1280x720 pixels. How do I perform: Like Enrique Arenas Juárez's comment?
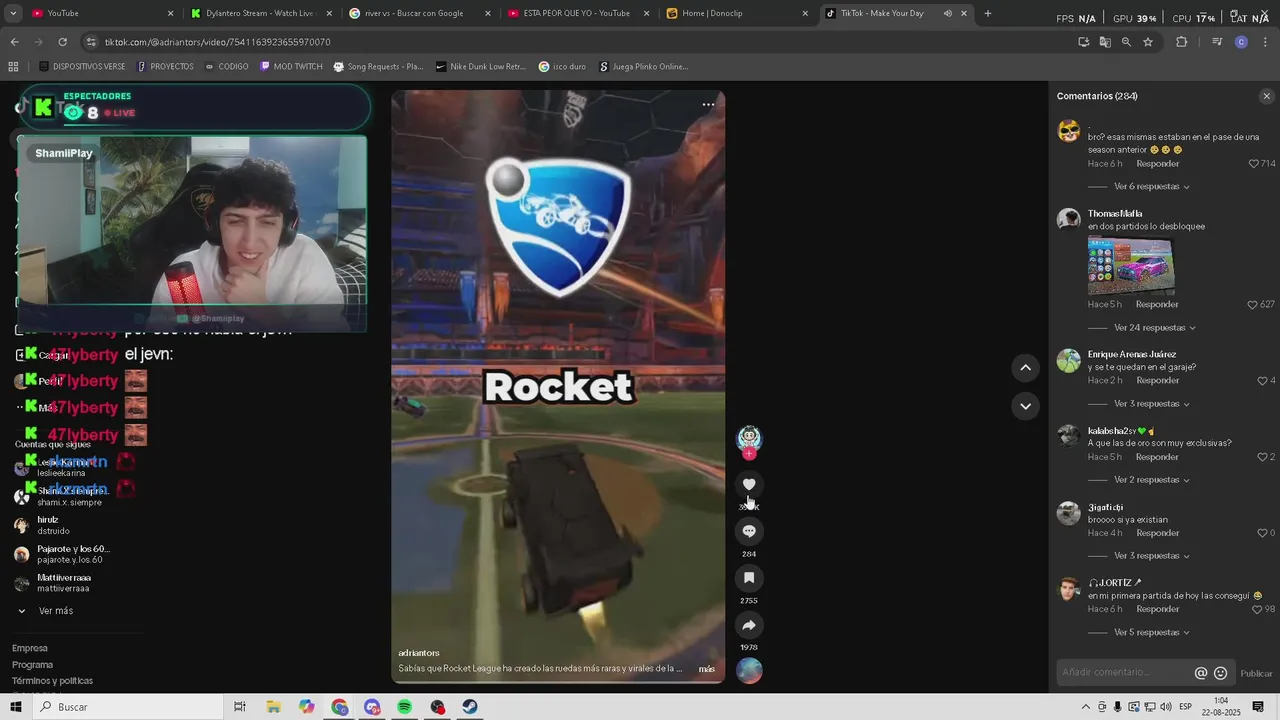click(x=1262, y=381)
